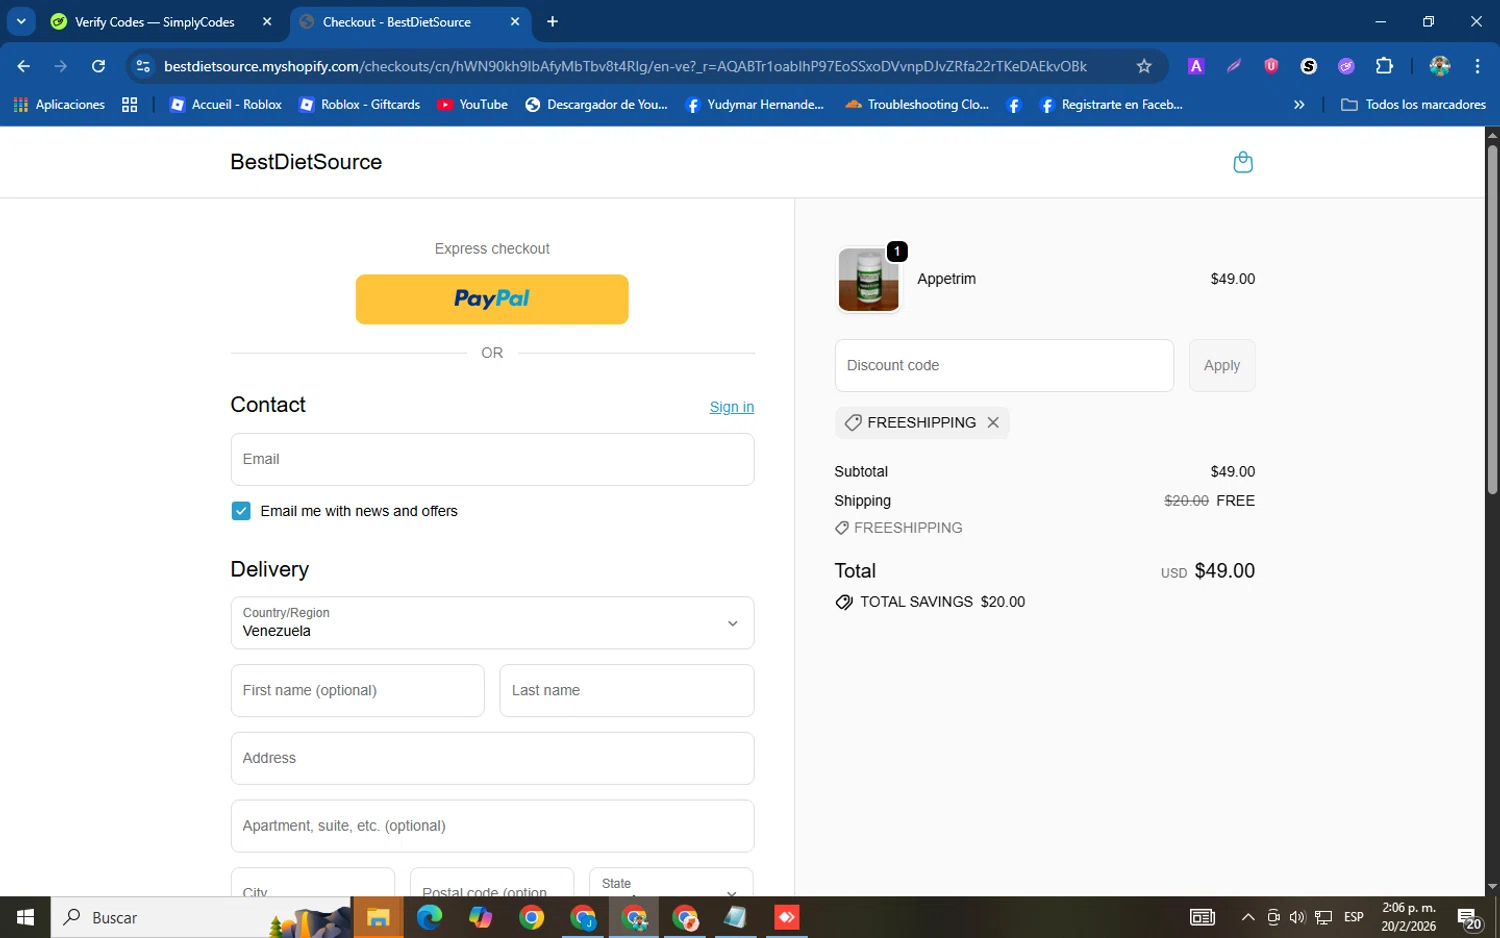Click the Apartment, suite, etc. field
1500x938 pixels.
point(492,826)
